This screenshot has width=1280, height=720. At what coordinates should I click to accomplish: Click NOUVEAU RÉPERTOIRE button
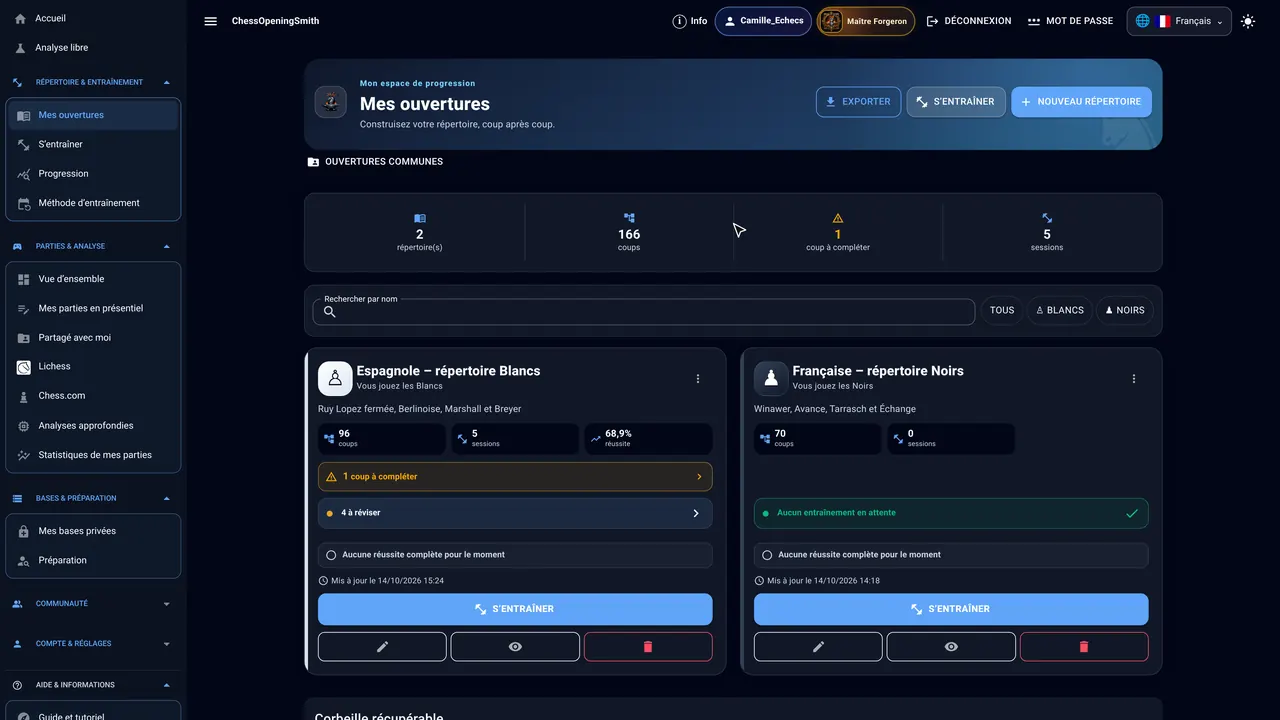pyautogui.click(x=1081, y=102)
